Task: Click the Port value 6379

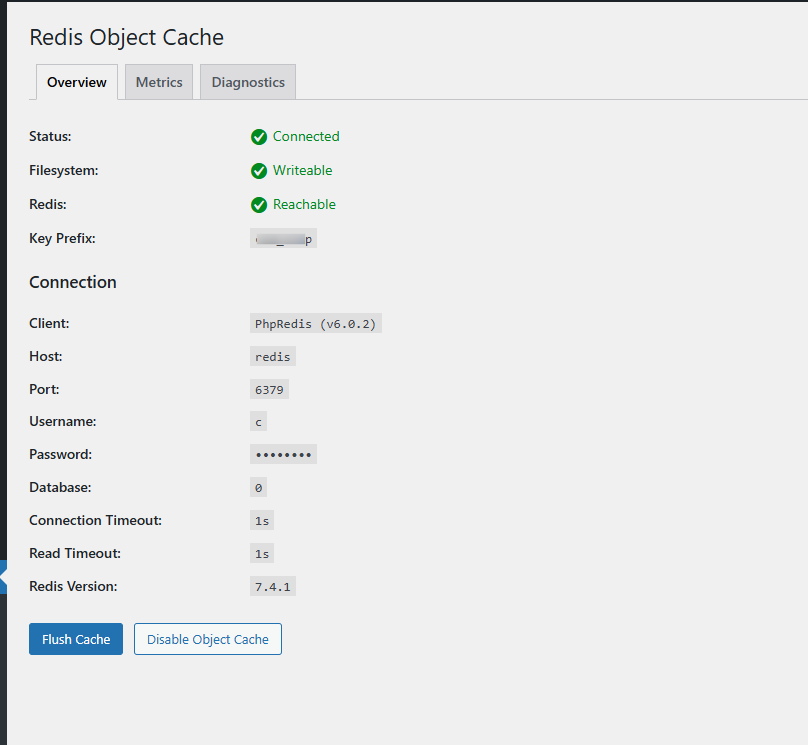Action: click(x=269, y=389)
